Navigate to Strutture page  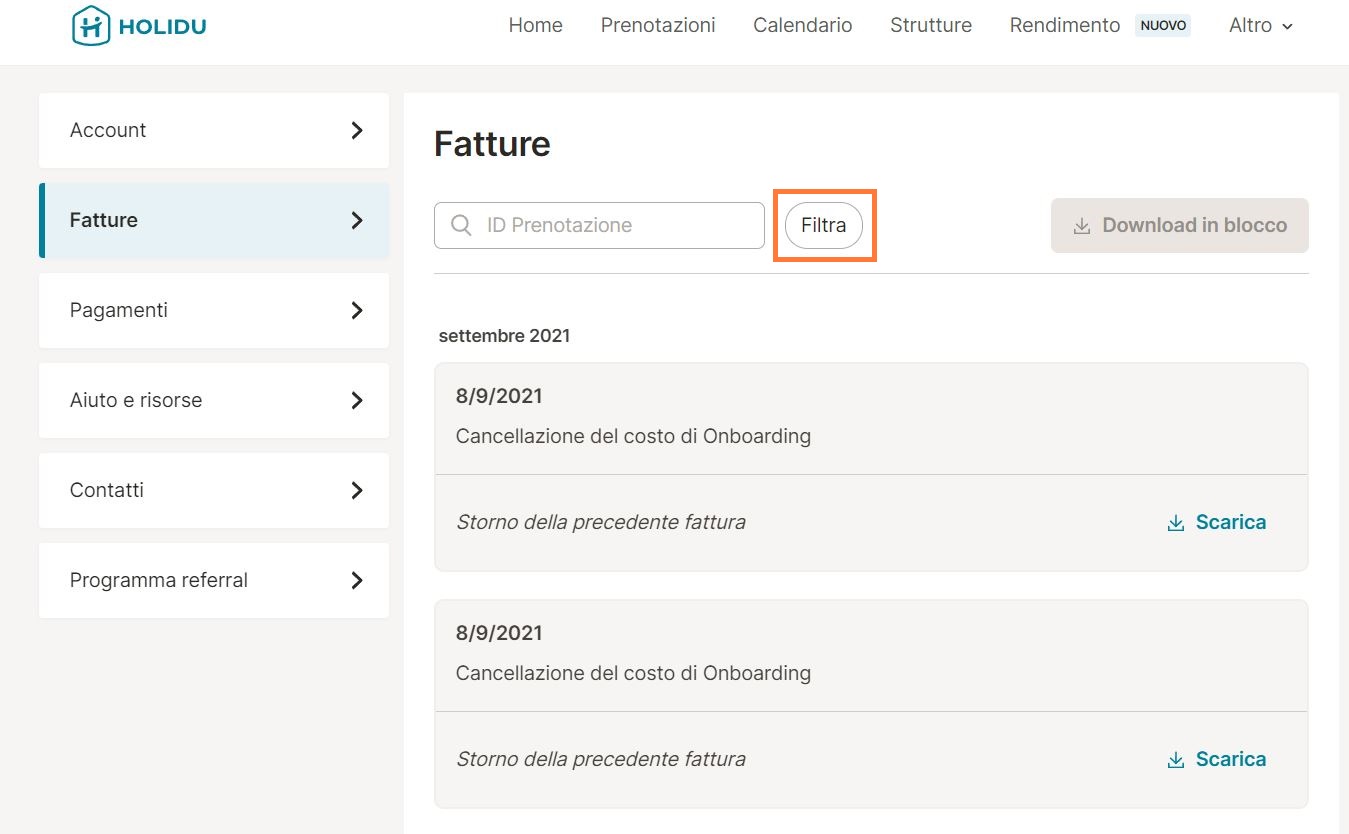930,26
